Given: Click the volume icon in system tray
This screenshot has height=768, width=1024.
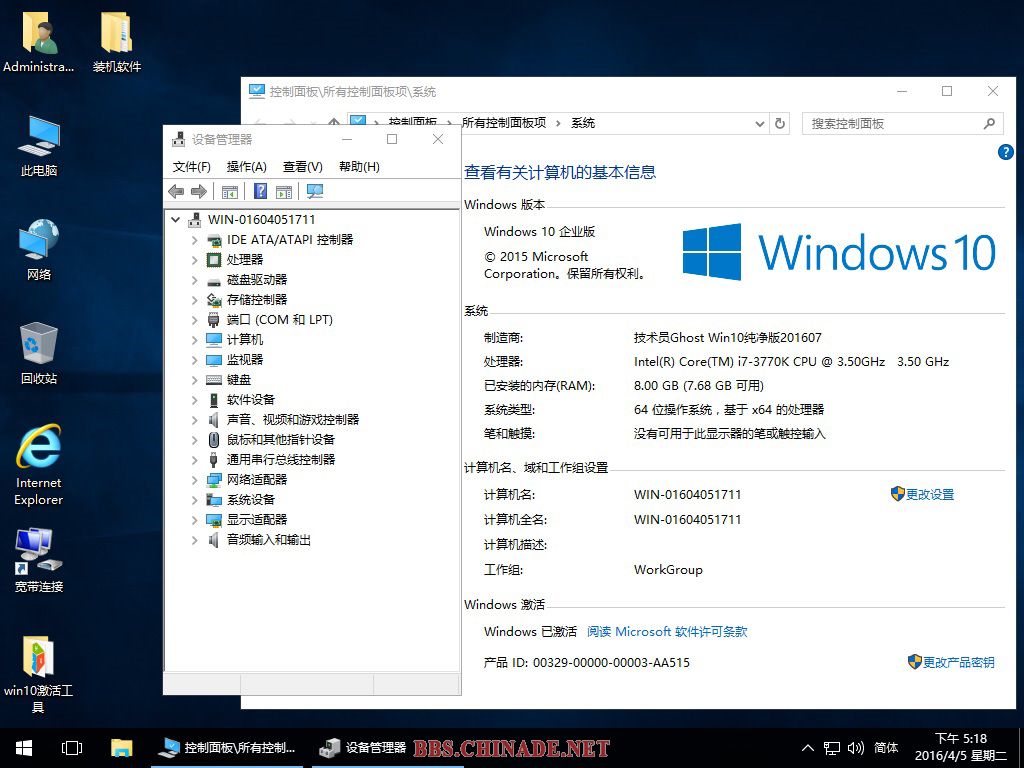Looking at the screenshot, I should 856,748.
